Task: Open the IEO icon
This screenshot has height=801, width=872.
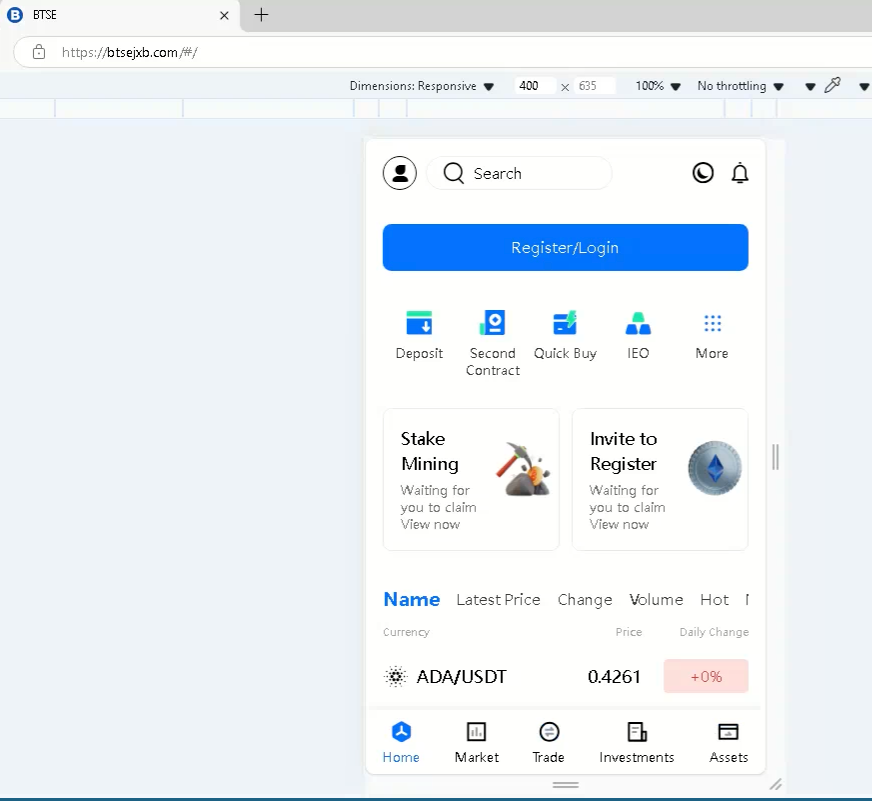Action: point(638,324)
